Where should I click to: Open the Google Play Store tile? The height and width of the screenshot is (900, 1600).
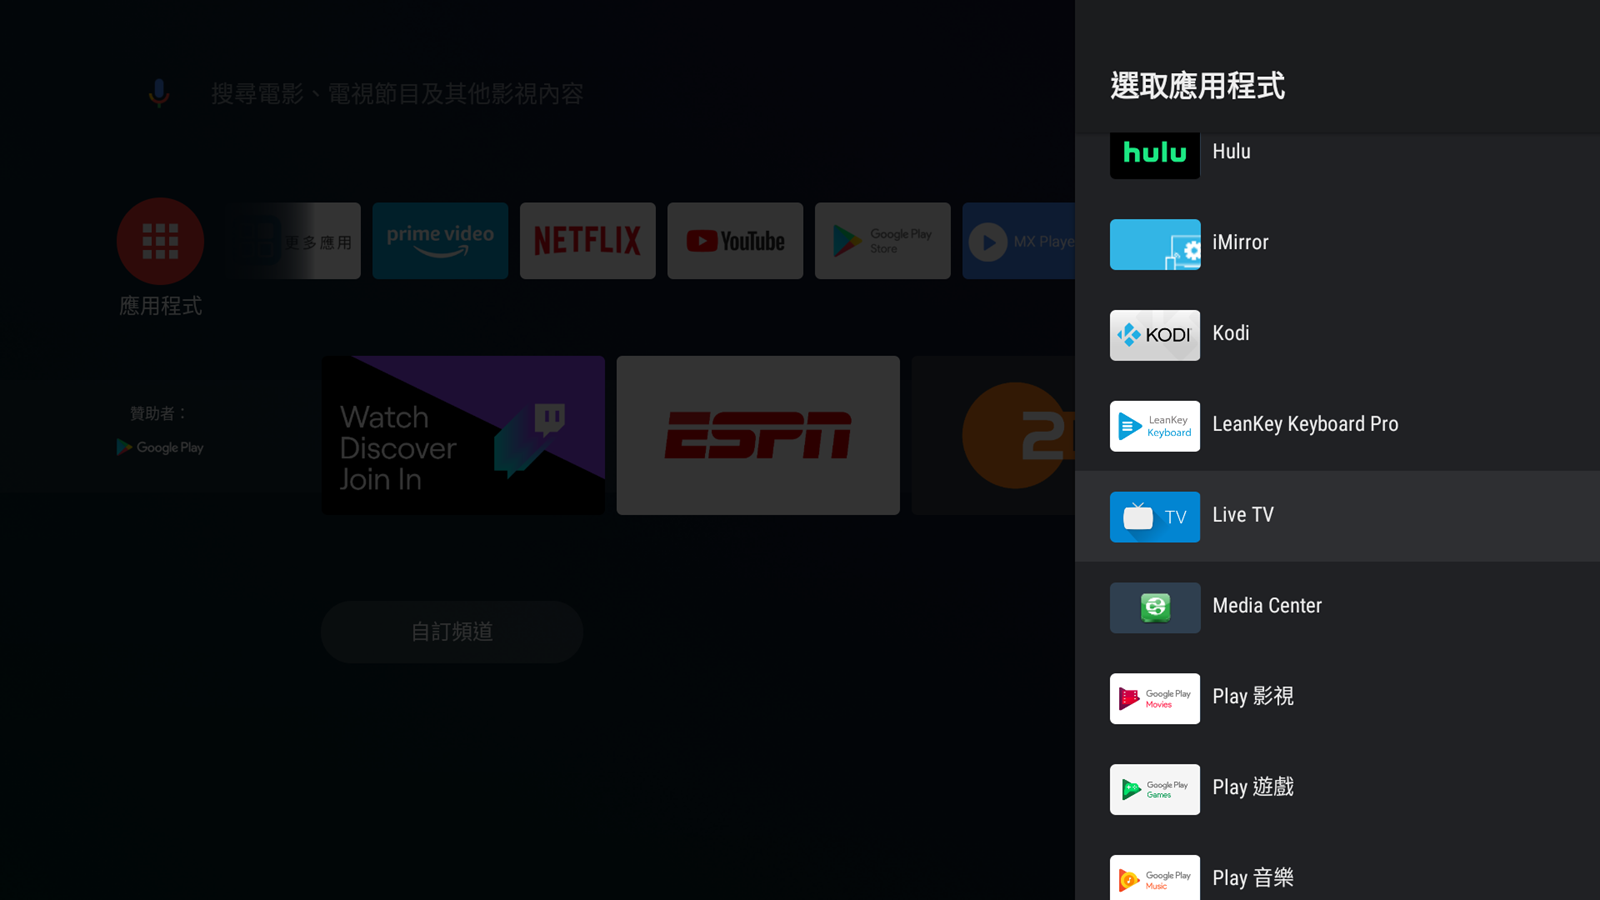(882, 241)
